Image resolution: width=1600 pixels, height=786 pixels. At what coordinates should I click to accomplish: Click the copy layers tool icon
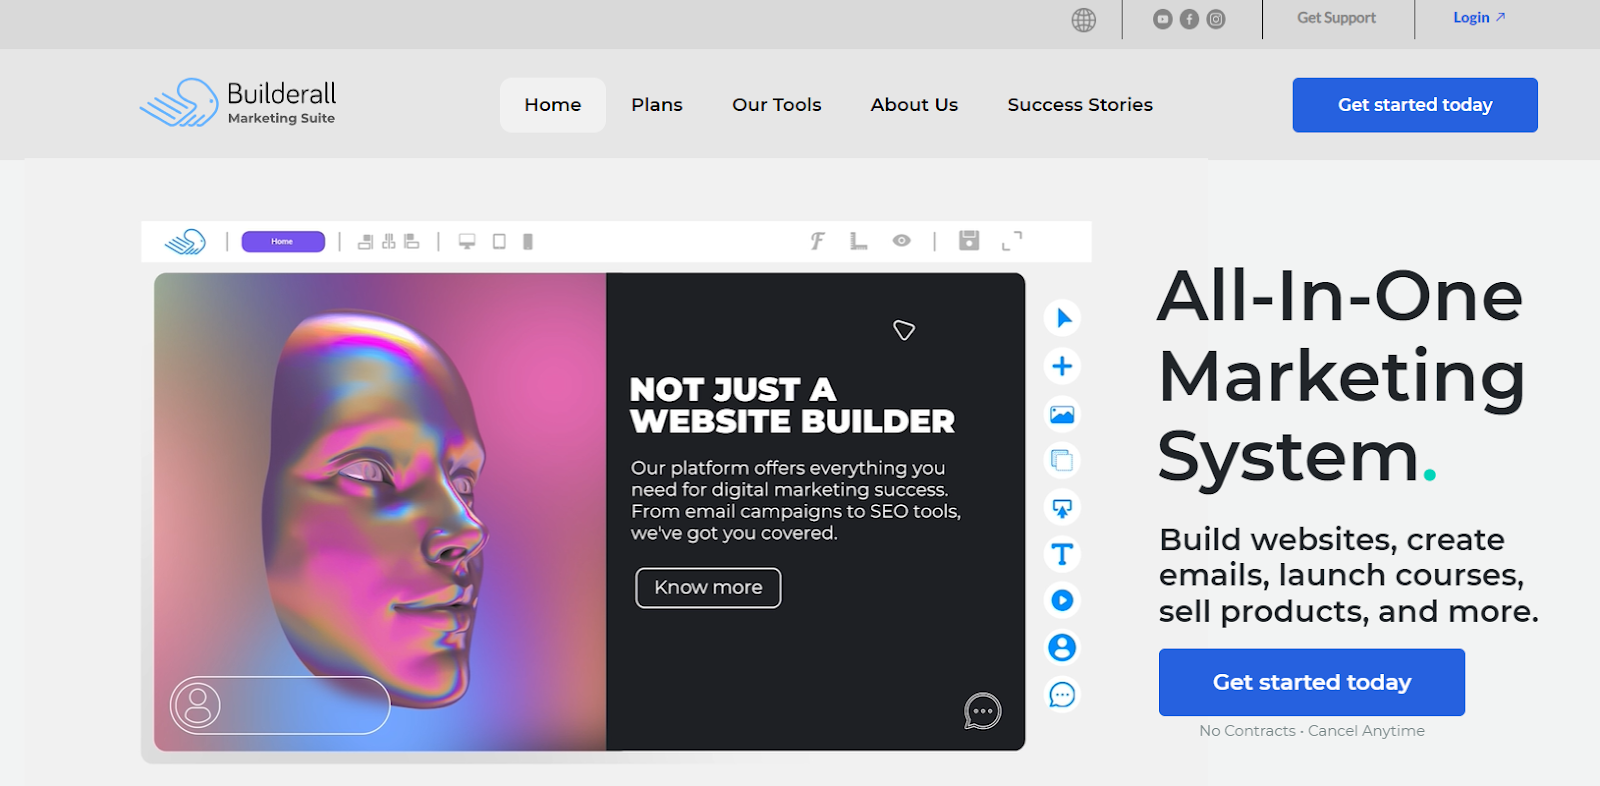coord(1062,460)
